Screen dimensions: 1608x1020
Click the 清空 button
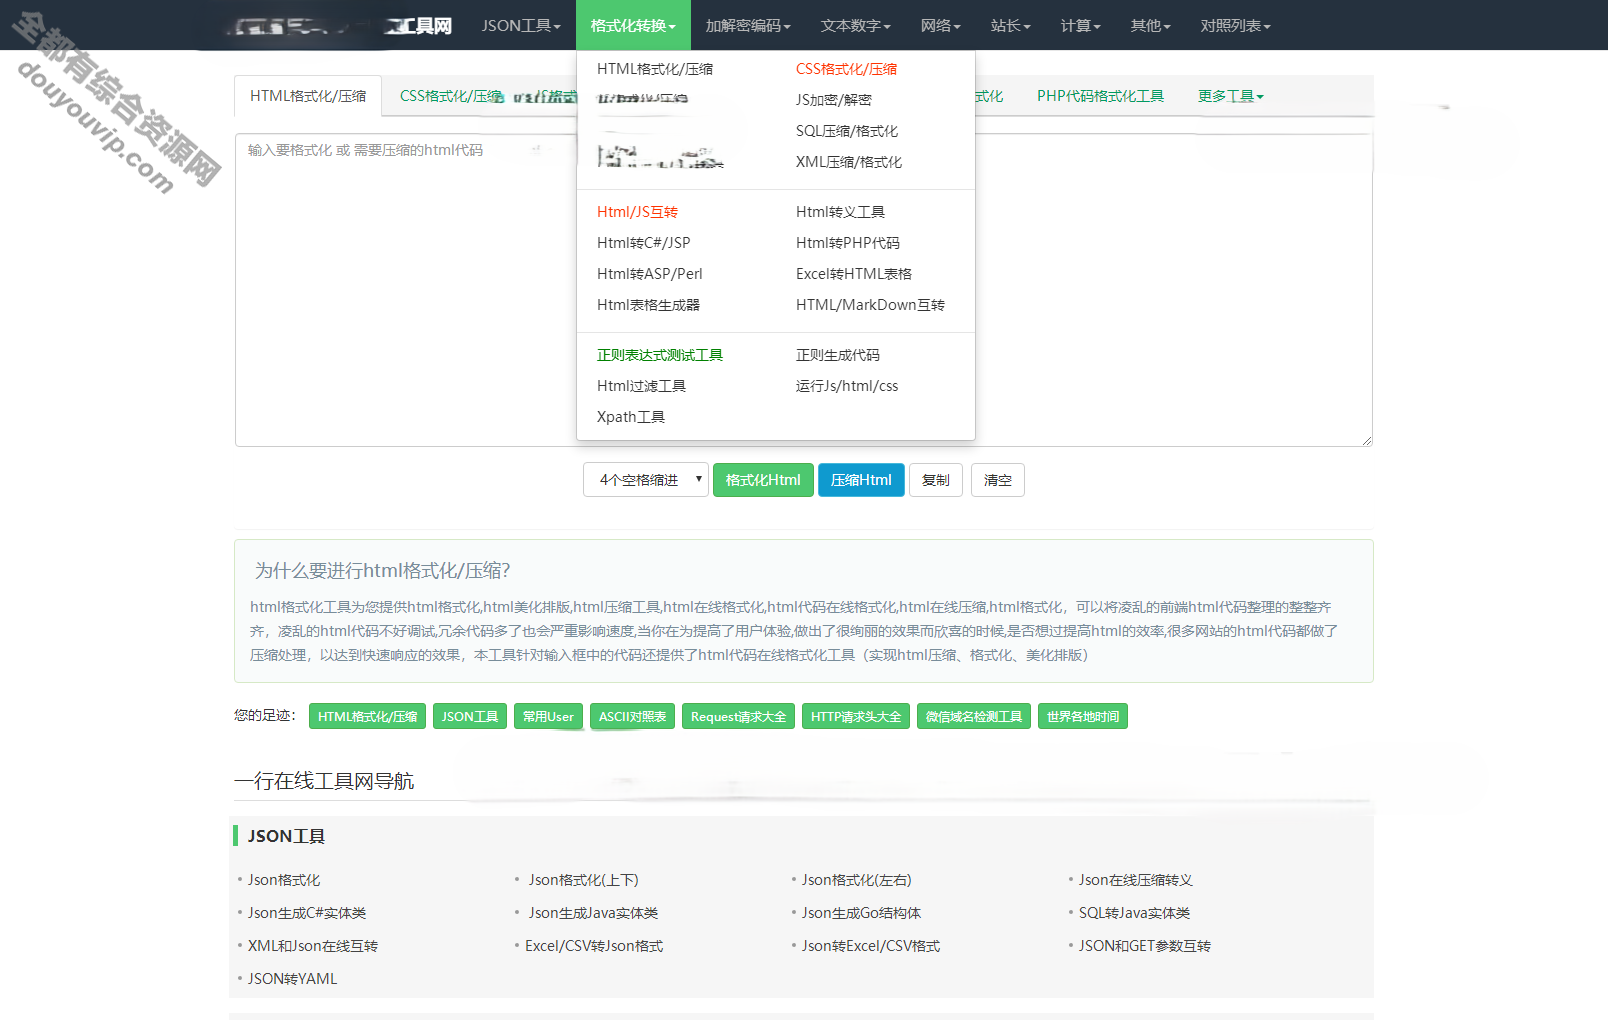click(997, 480)
